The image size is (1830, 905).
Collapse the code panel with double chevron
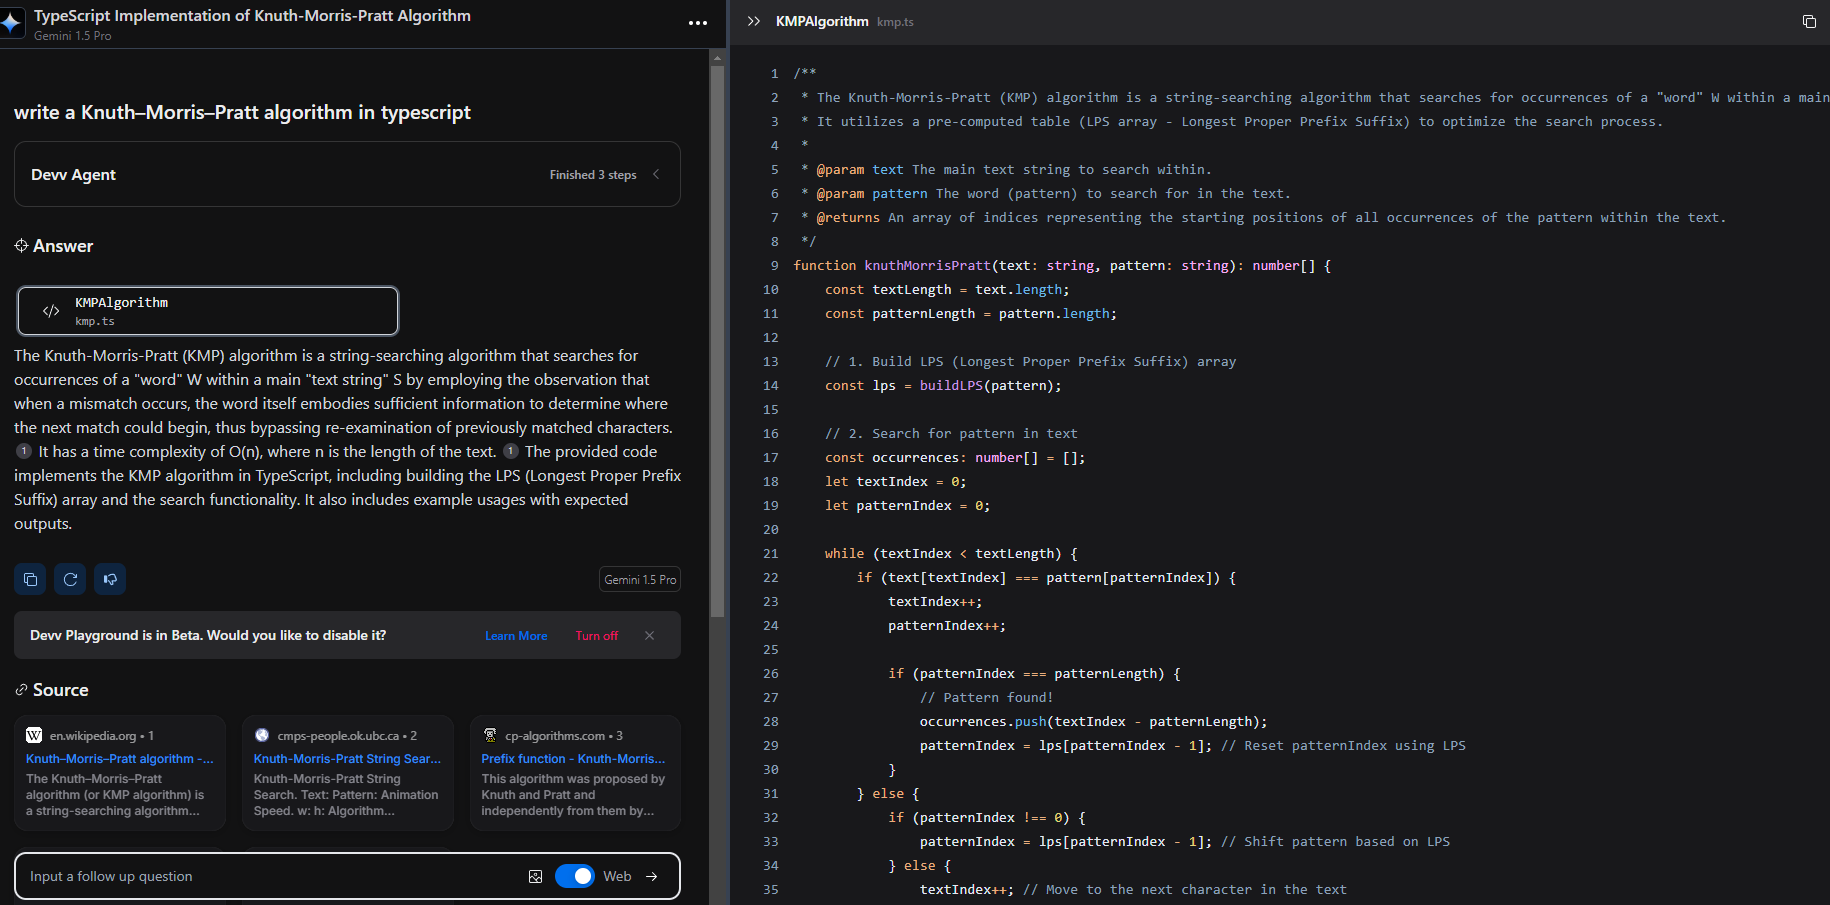pyautogui.click(x=754, y=21)
